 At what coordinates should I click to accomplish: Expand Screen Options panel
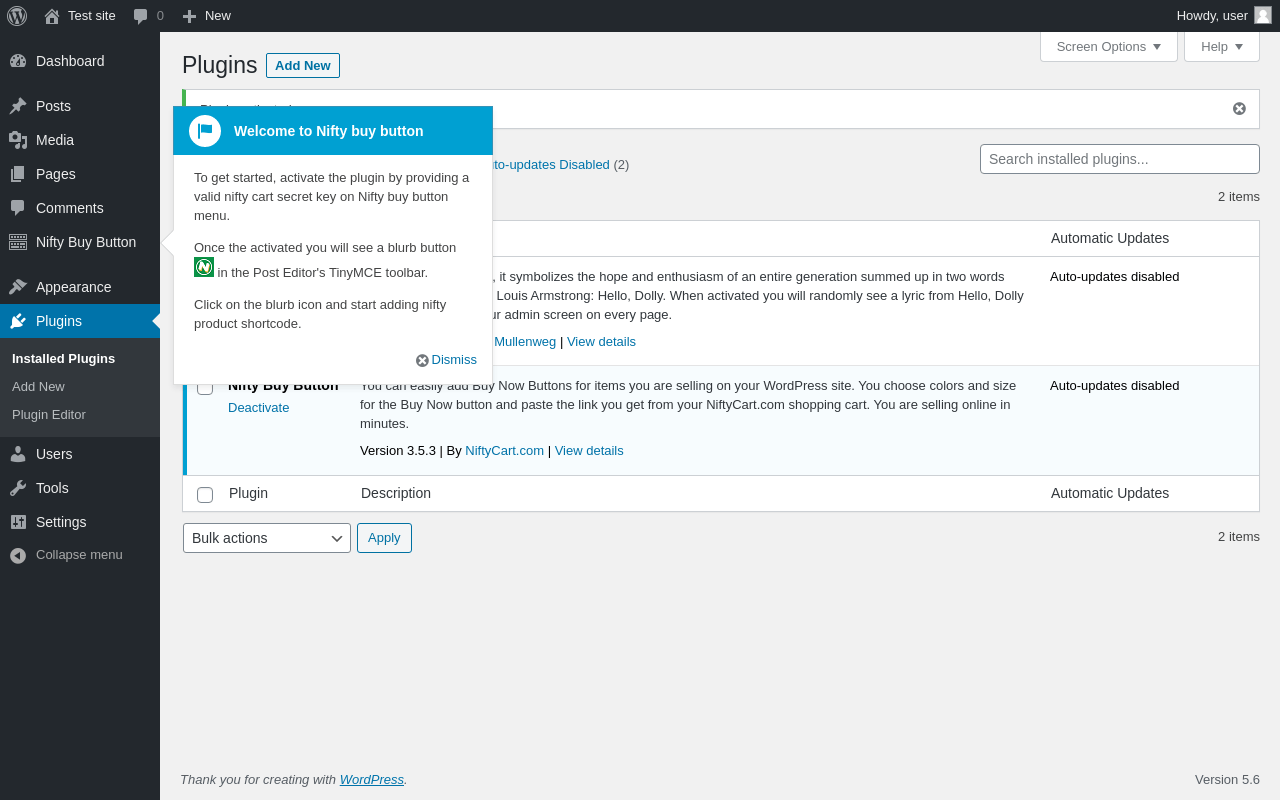pos(1109,46)
